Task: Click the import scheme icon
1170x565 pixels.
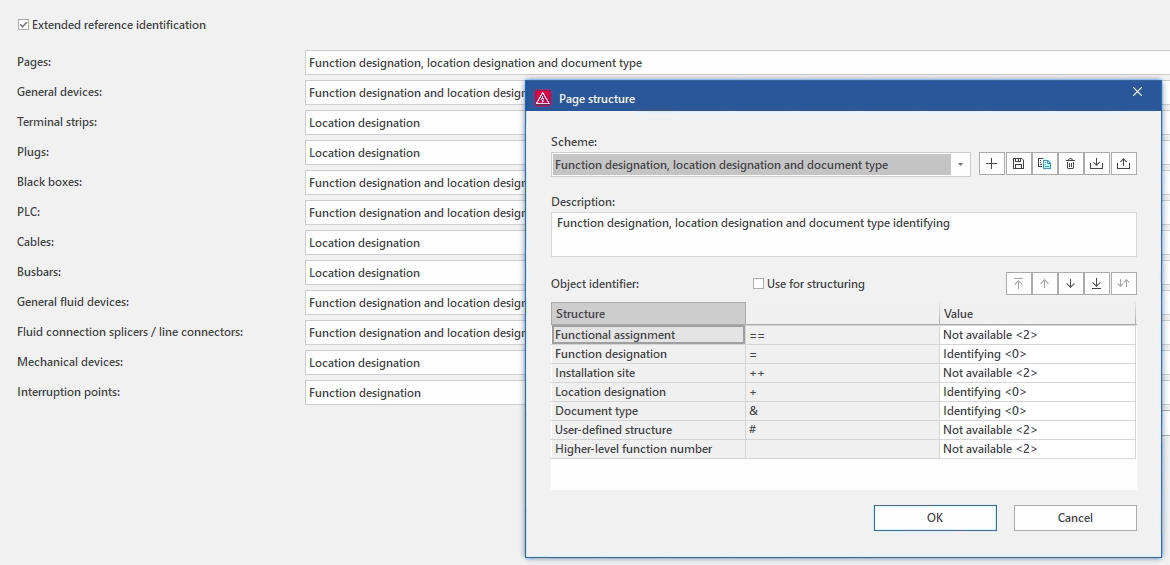Action: tap(1097, 164)
